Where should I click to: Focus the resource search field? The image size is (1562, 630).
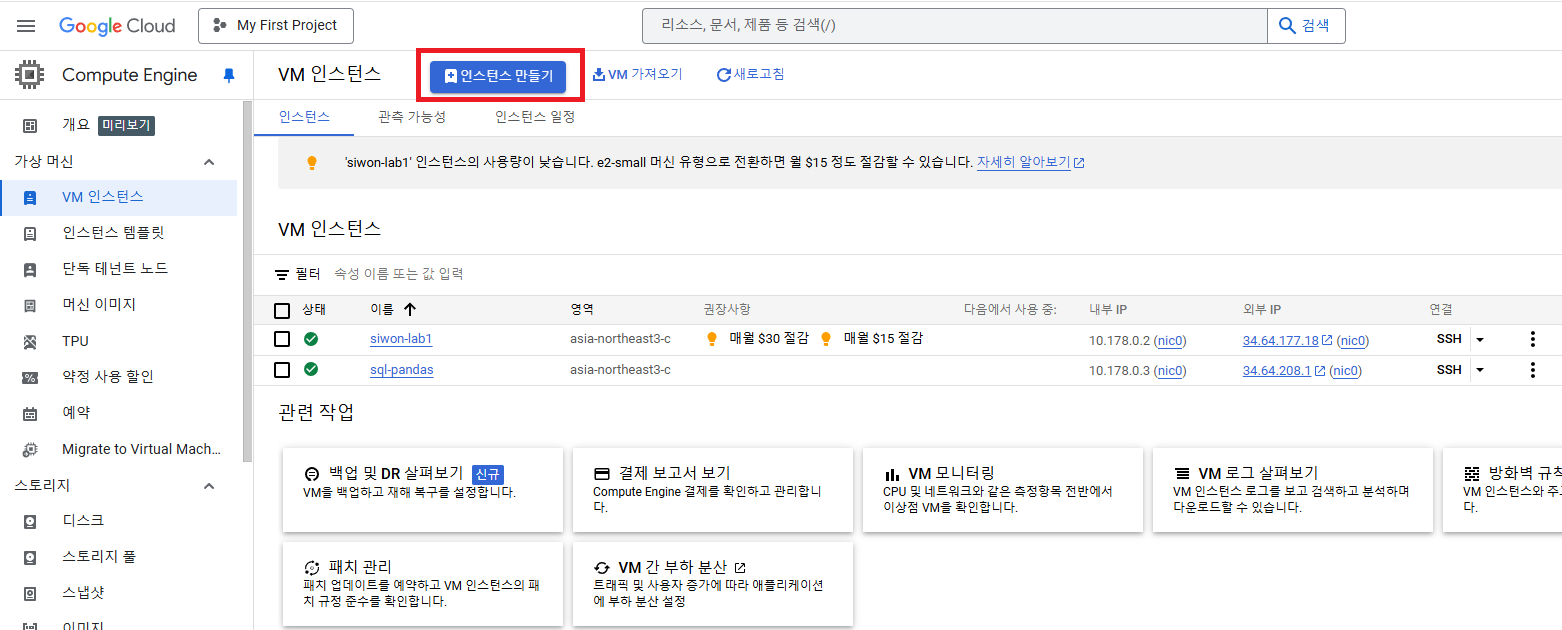coord(954,25)
